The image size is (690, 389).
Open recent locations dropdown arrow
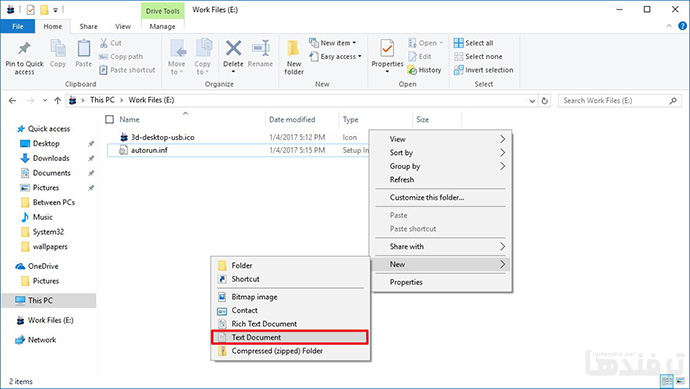tap(45, 101)
